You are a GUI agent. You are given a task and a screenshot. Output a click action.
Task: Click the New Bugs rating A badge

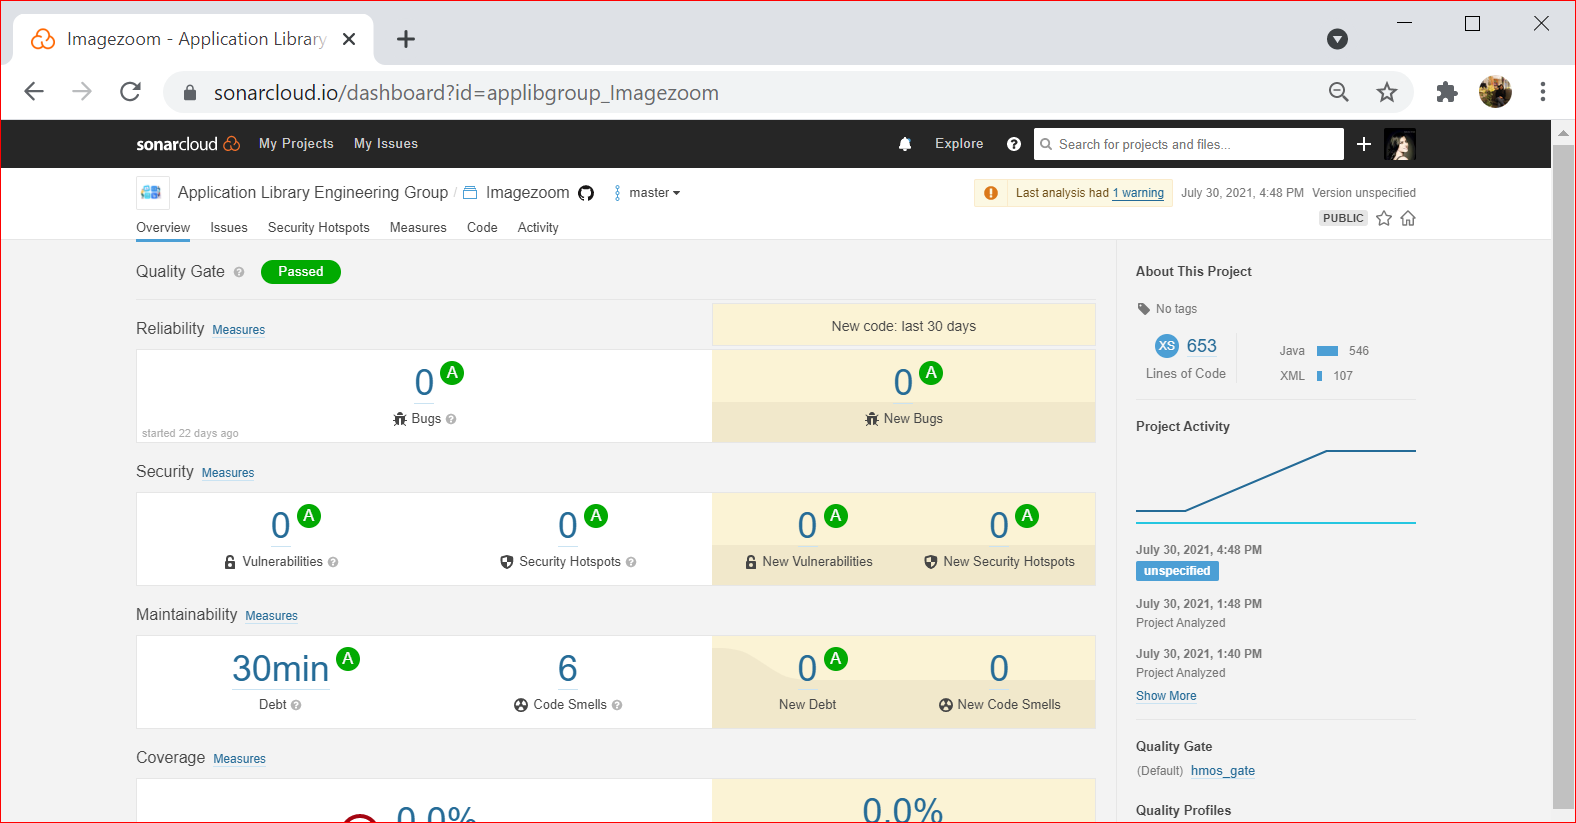931,373
